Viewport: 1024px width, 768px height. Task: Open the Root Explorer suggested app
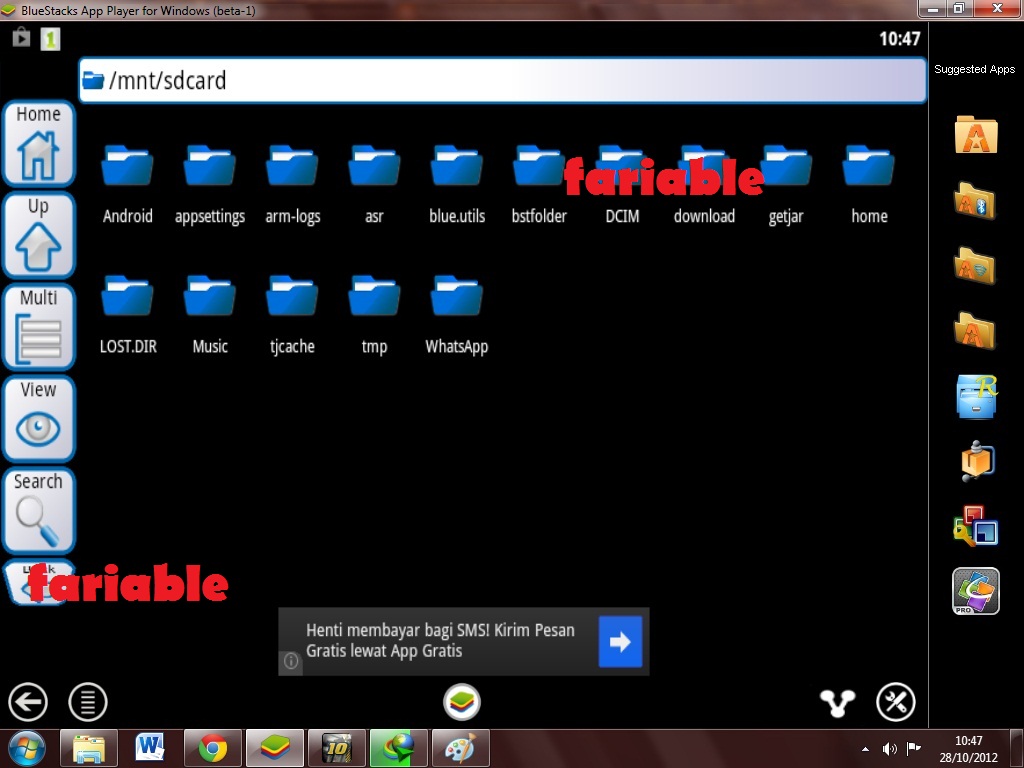[x=976, y=396]
